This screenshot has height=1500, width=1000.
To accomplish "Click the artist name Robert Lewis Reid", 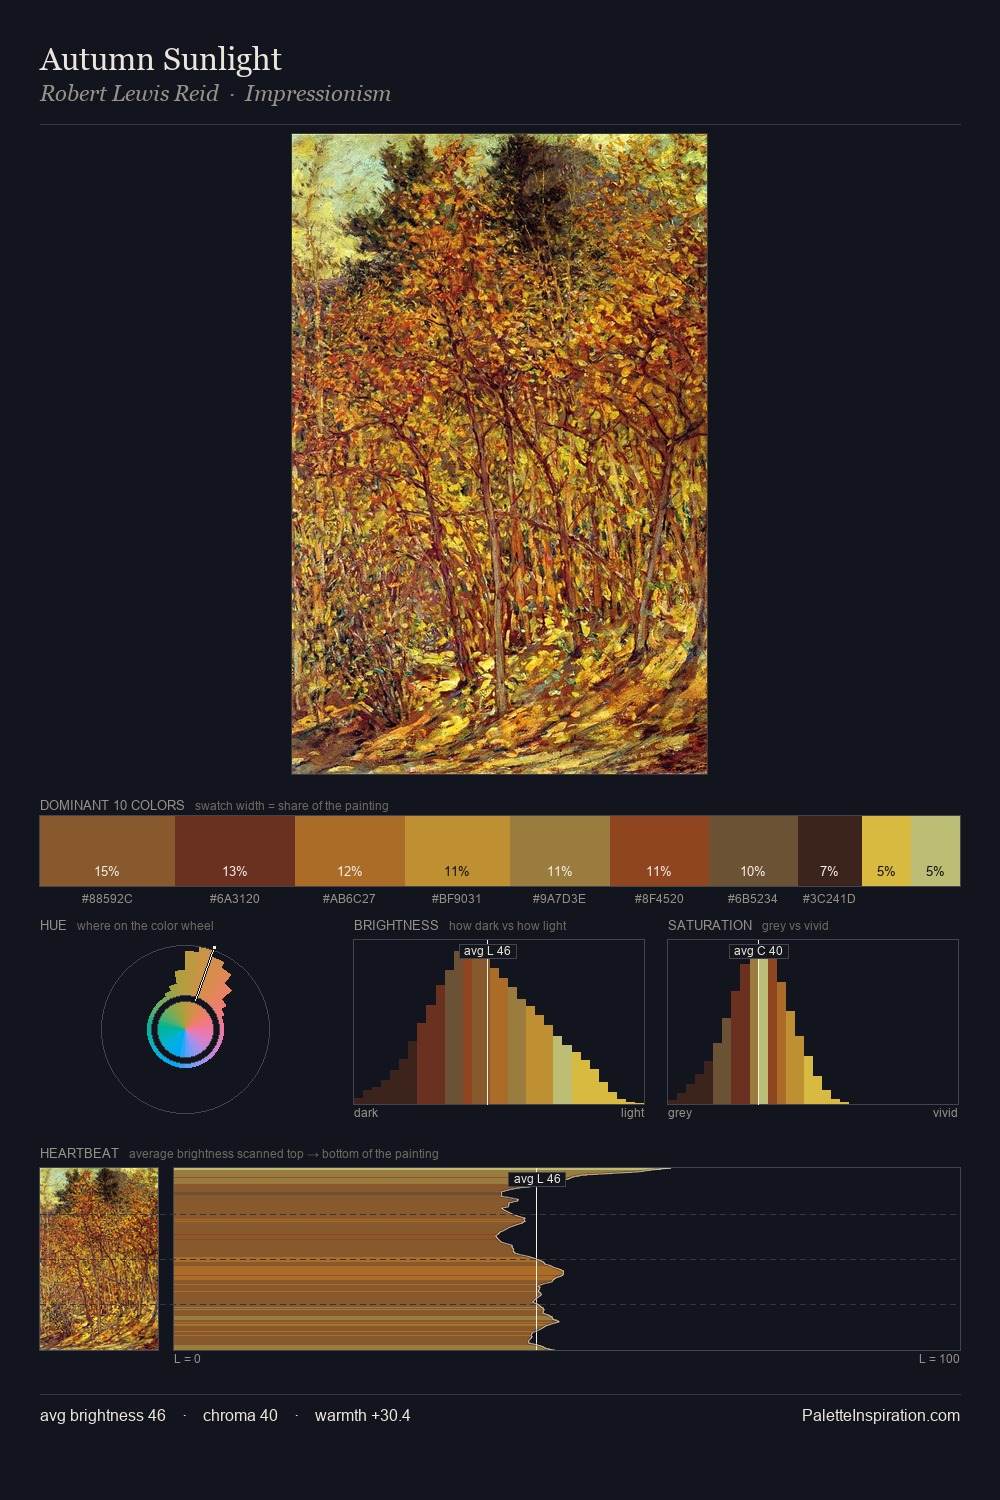I will point(129,94).
